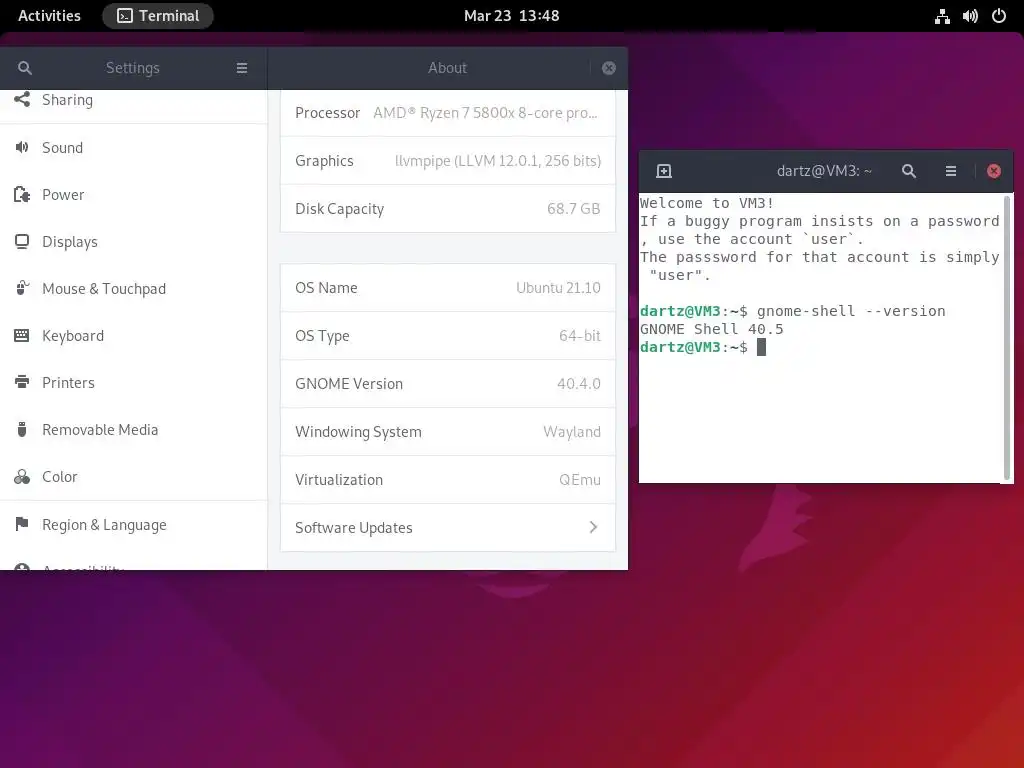
Task: Select Removable Media settings label
Action: pos(100,430)
